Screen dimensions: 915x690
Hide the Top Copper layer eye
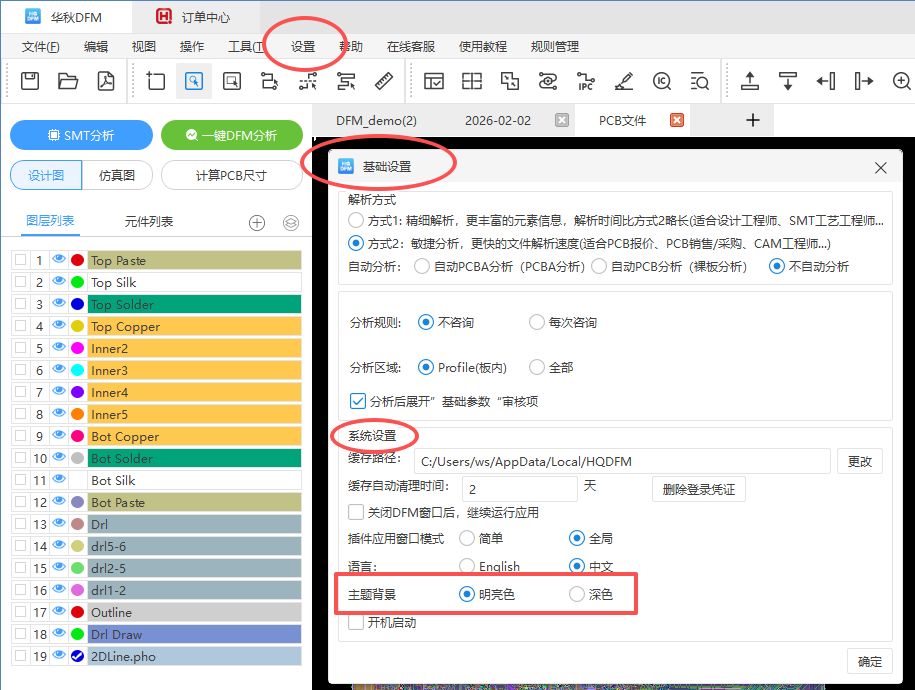(x=58, y=325)
